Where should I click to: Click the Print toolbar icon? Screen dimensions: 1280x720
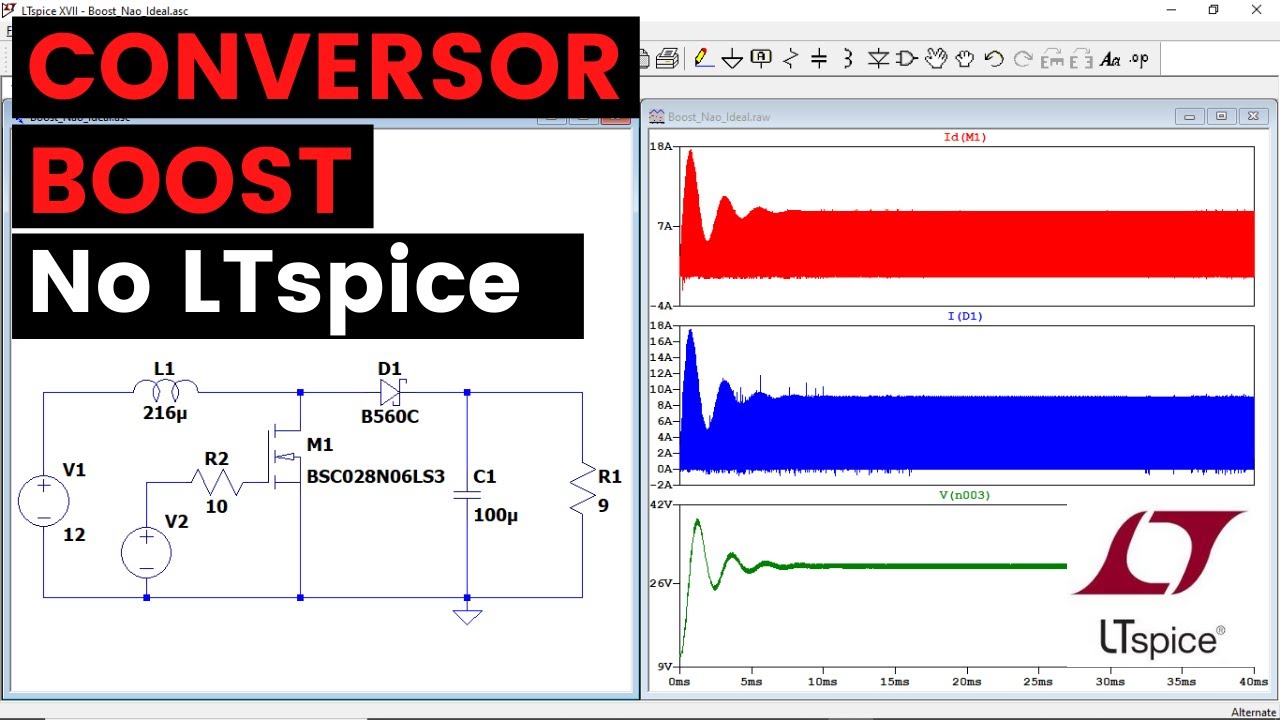tap(668, 59)
